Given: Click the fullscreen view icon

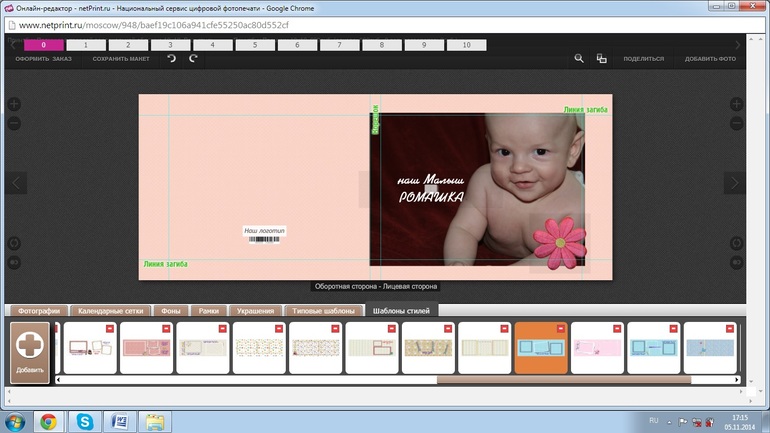Looking at the screenshot, I should pos(601,59).
